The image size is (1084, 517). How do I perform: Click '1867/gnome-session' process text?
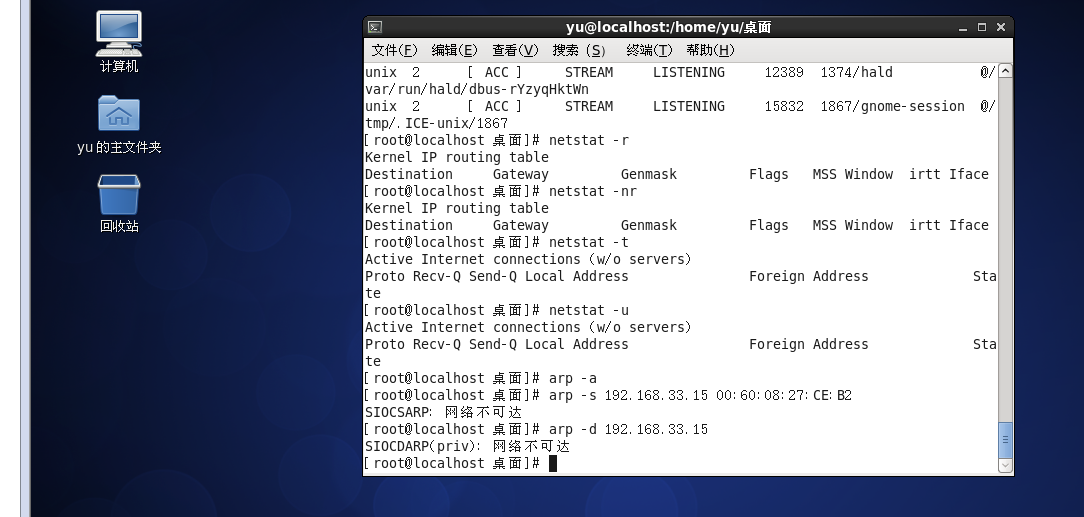pyautogui.click(x=893, y=106)
